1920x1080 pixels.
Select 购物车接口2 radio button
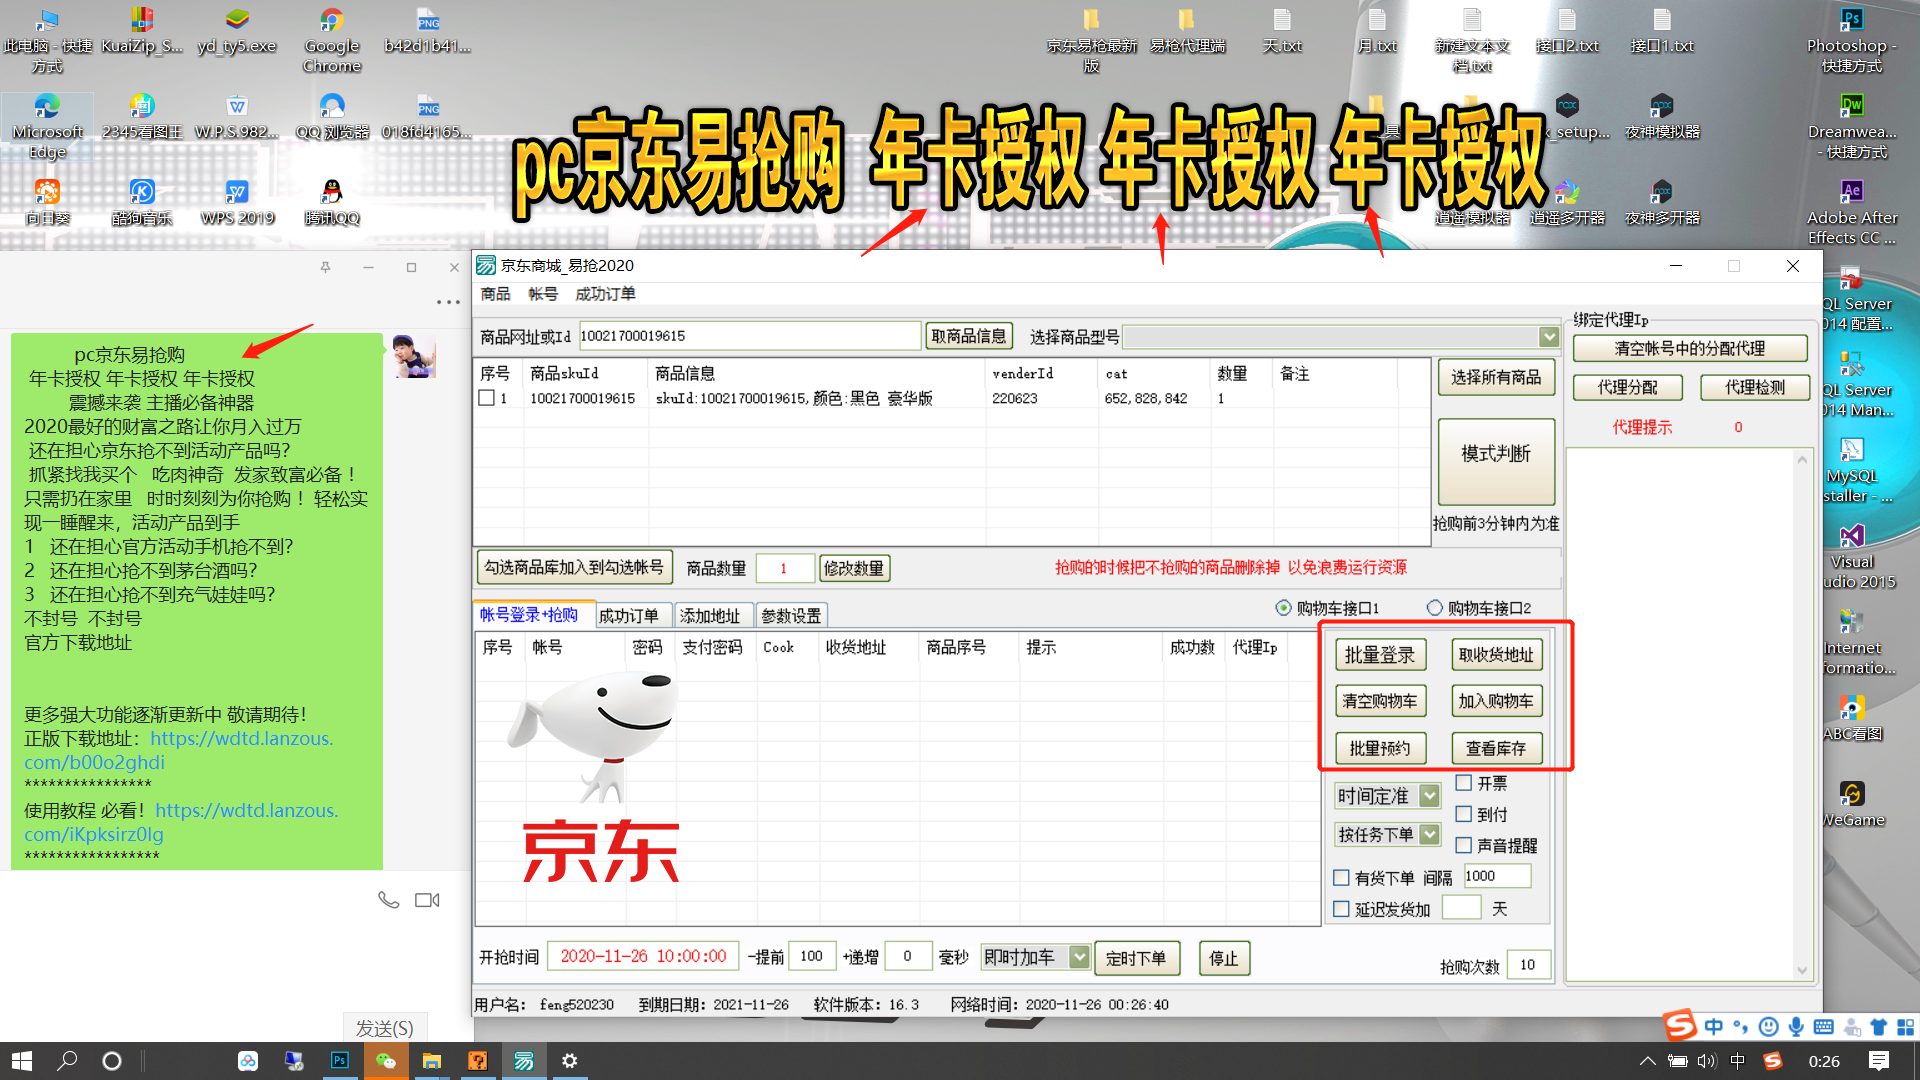(1435, 608)
